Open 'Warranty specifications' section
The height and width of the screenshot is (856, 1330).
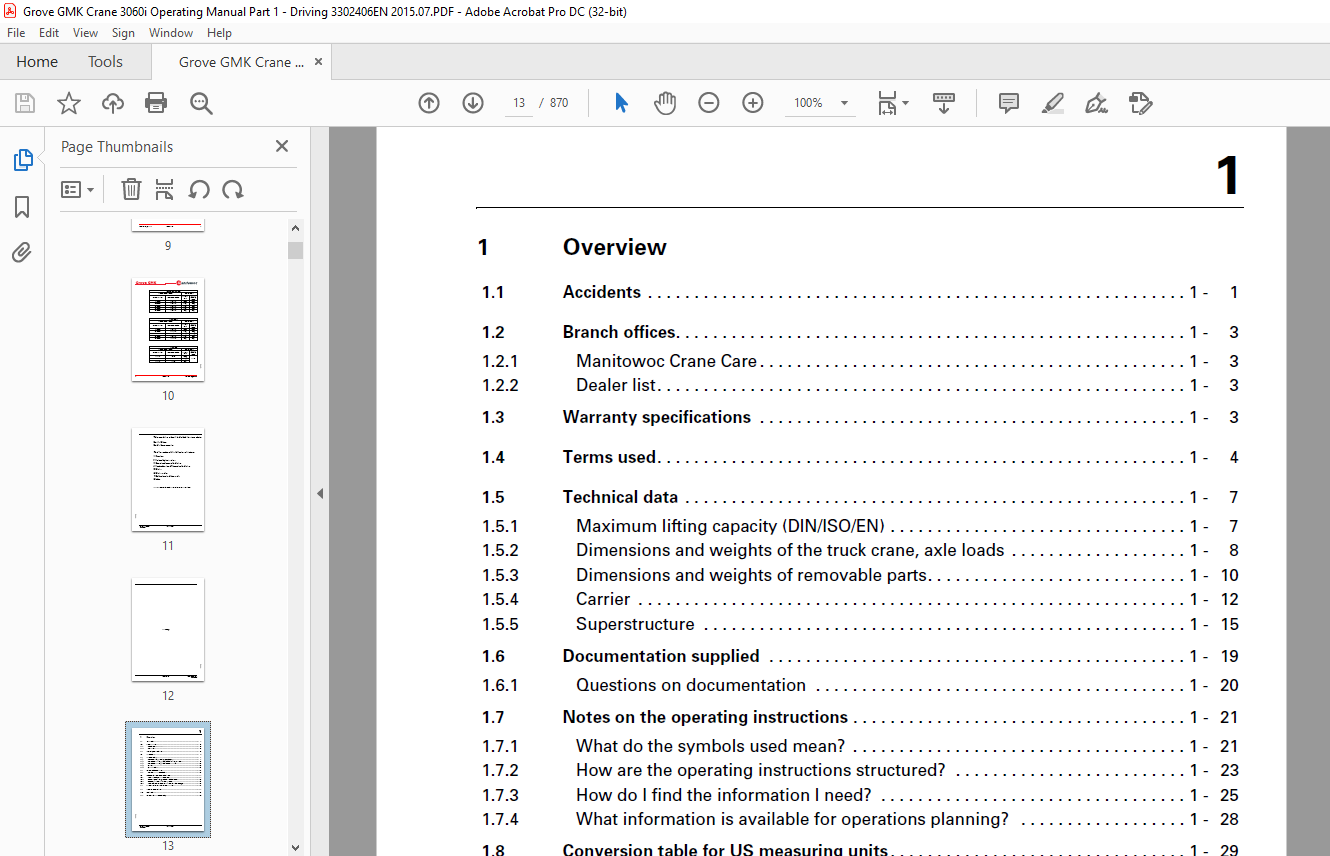(x=657, y=417)
